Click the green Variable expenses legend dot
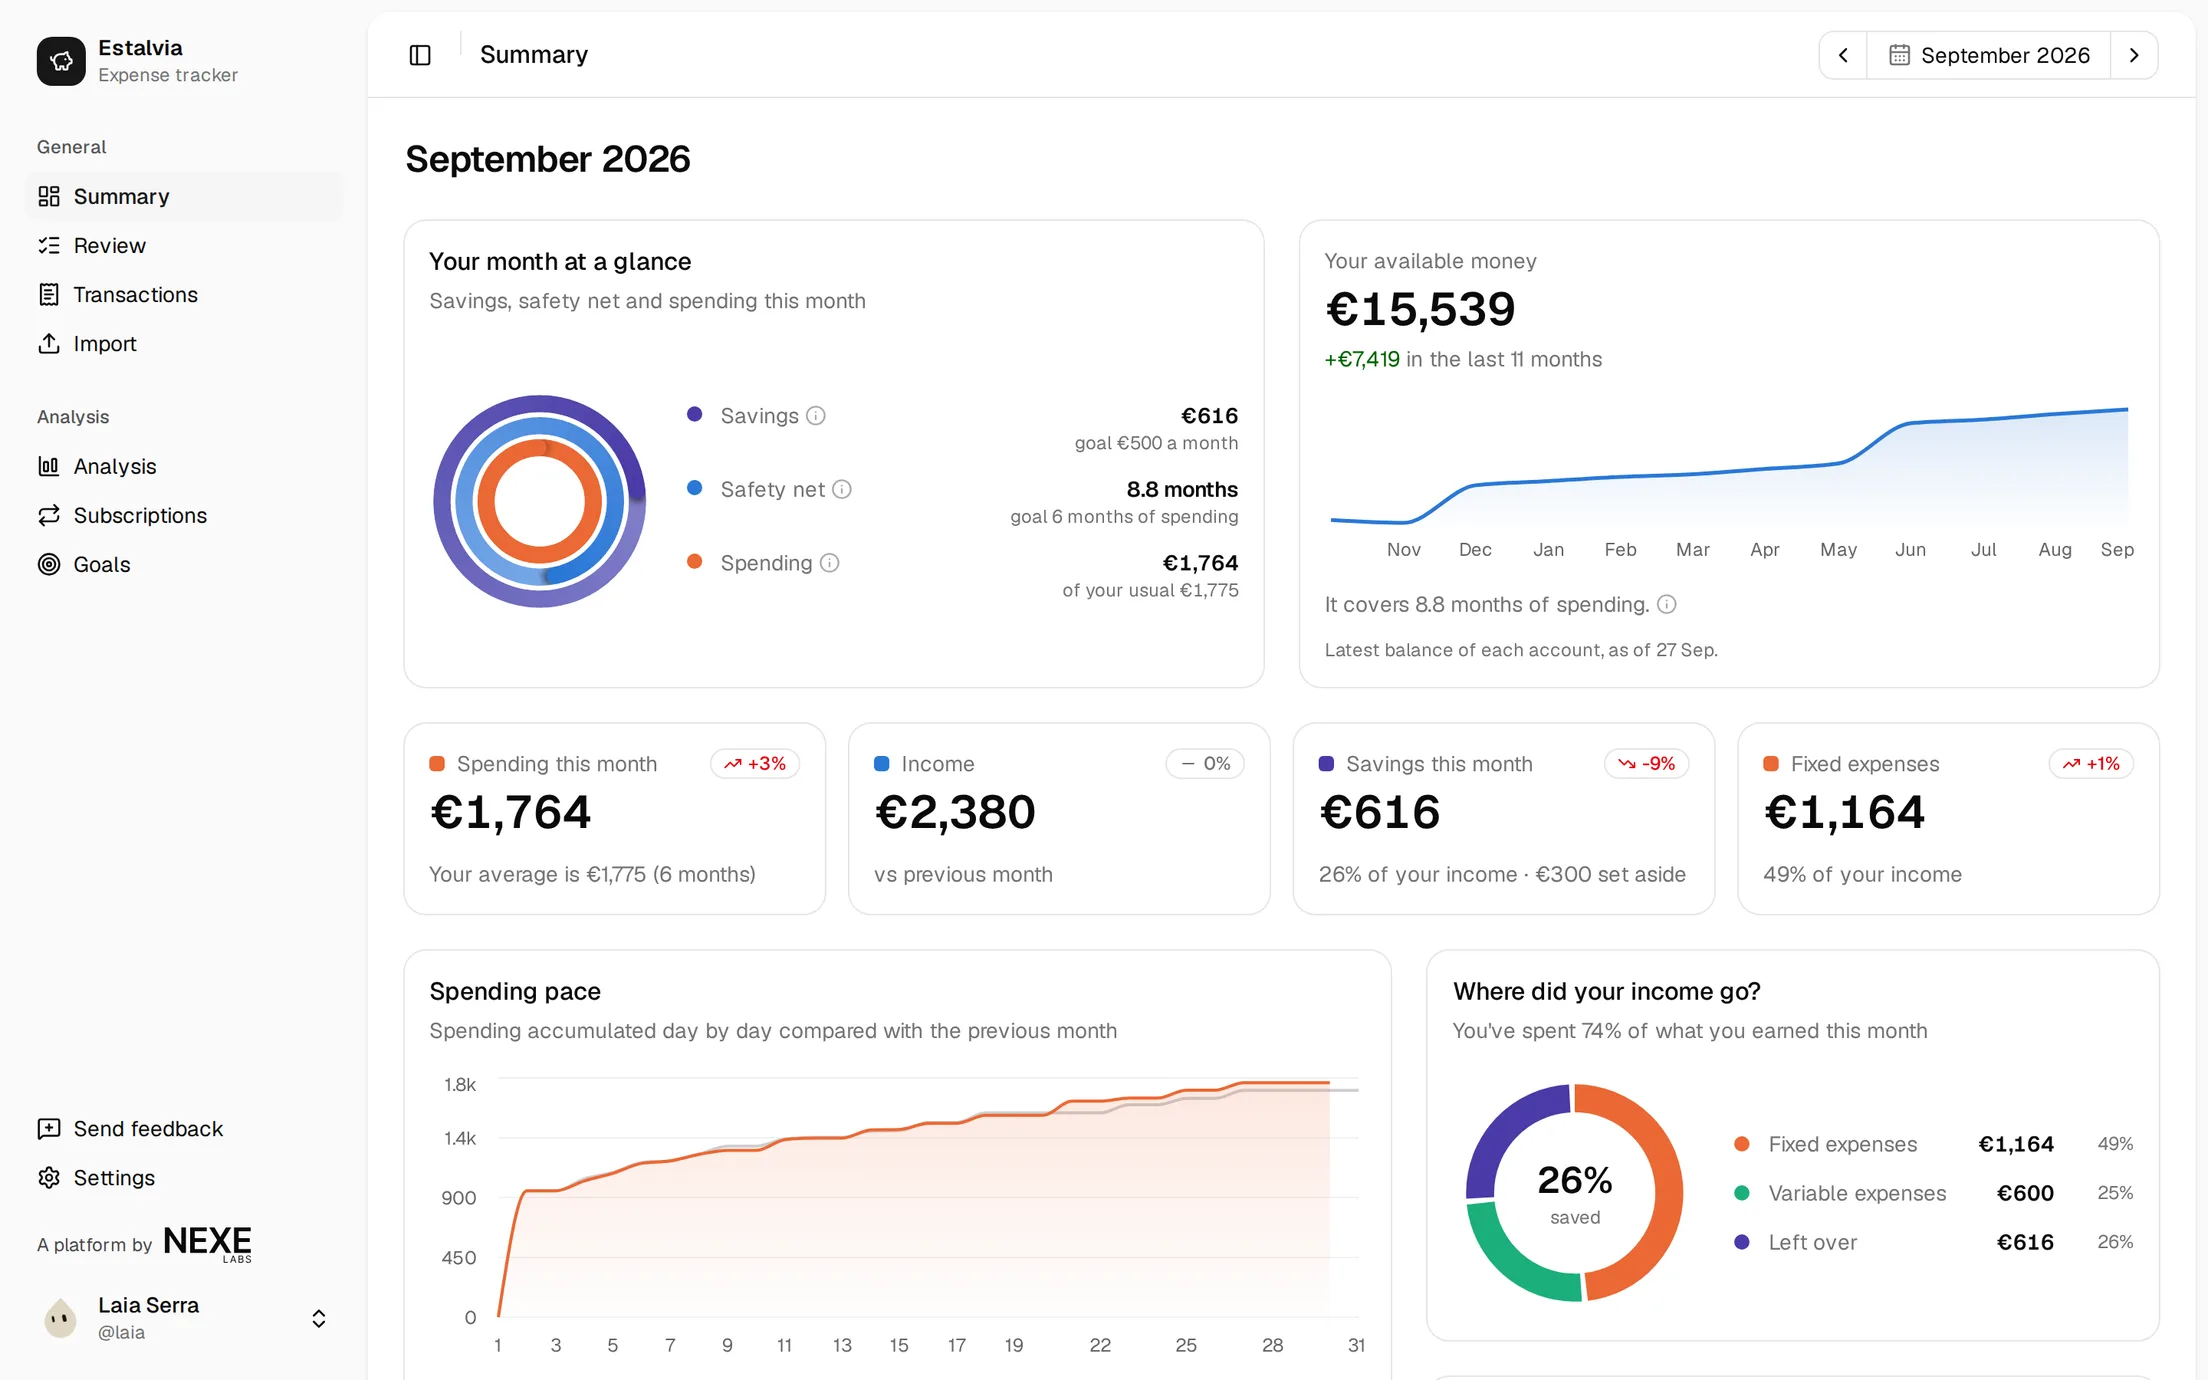Image resolution: width=2208 pixels, height=1380 pixels. click(x=1742, y=1192)
